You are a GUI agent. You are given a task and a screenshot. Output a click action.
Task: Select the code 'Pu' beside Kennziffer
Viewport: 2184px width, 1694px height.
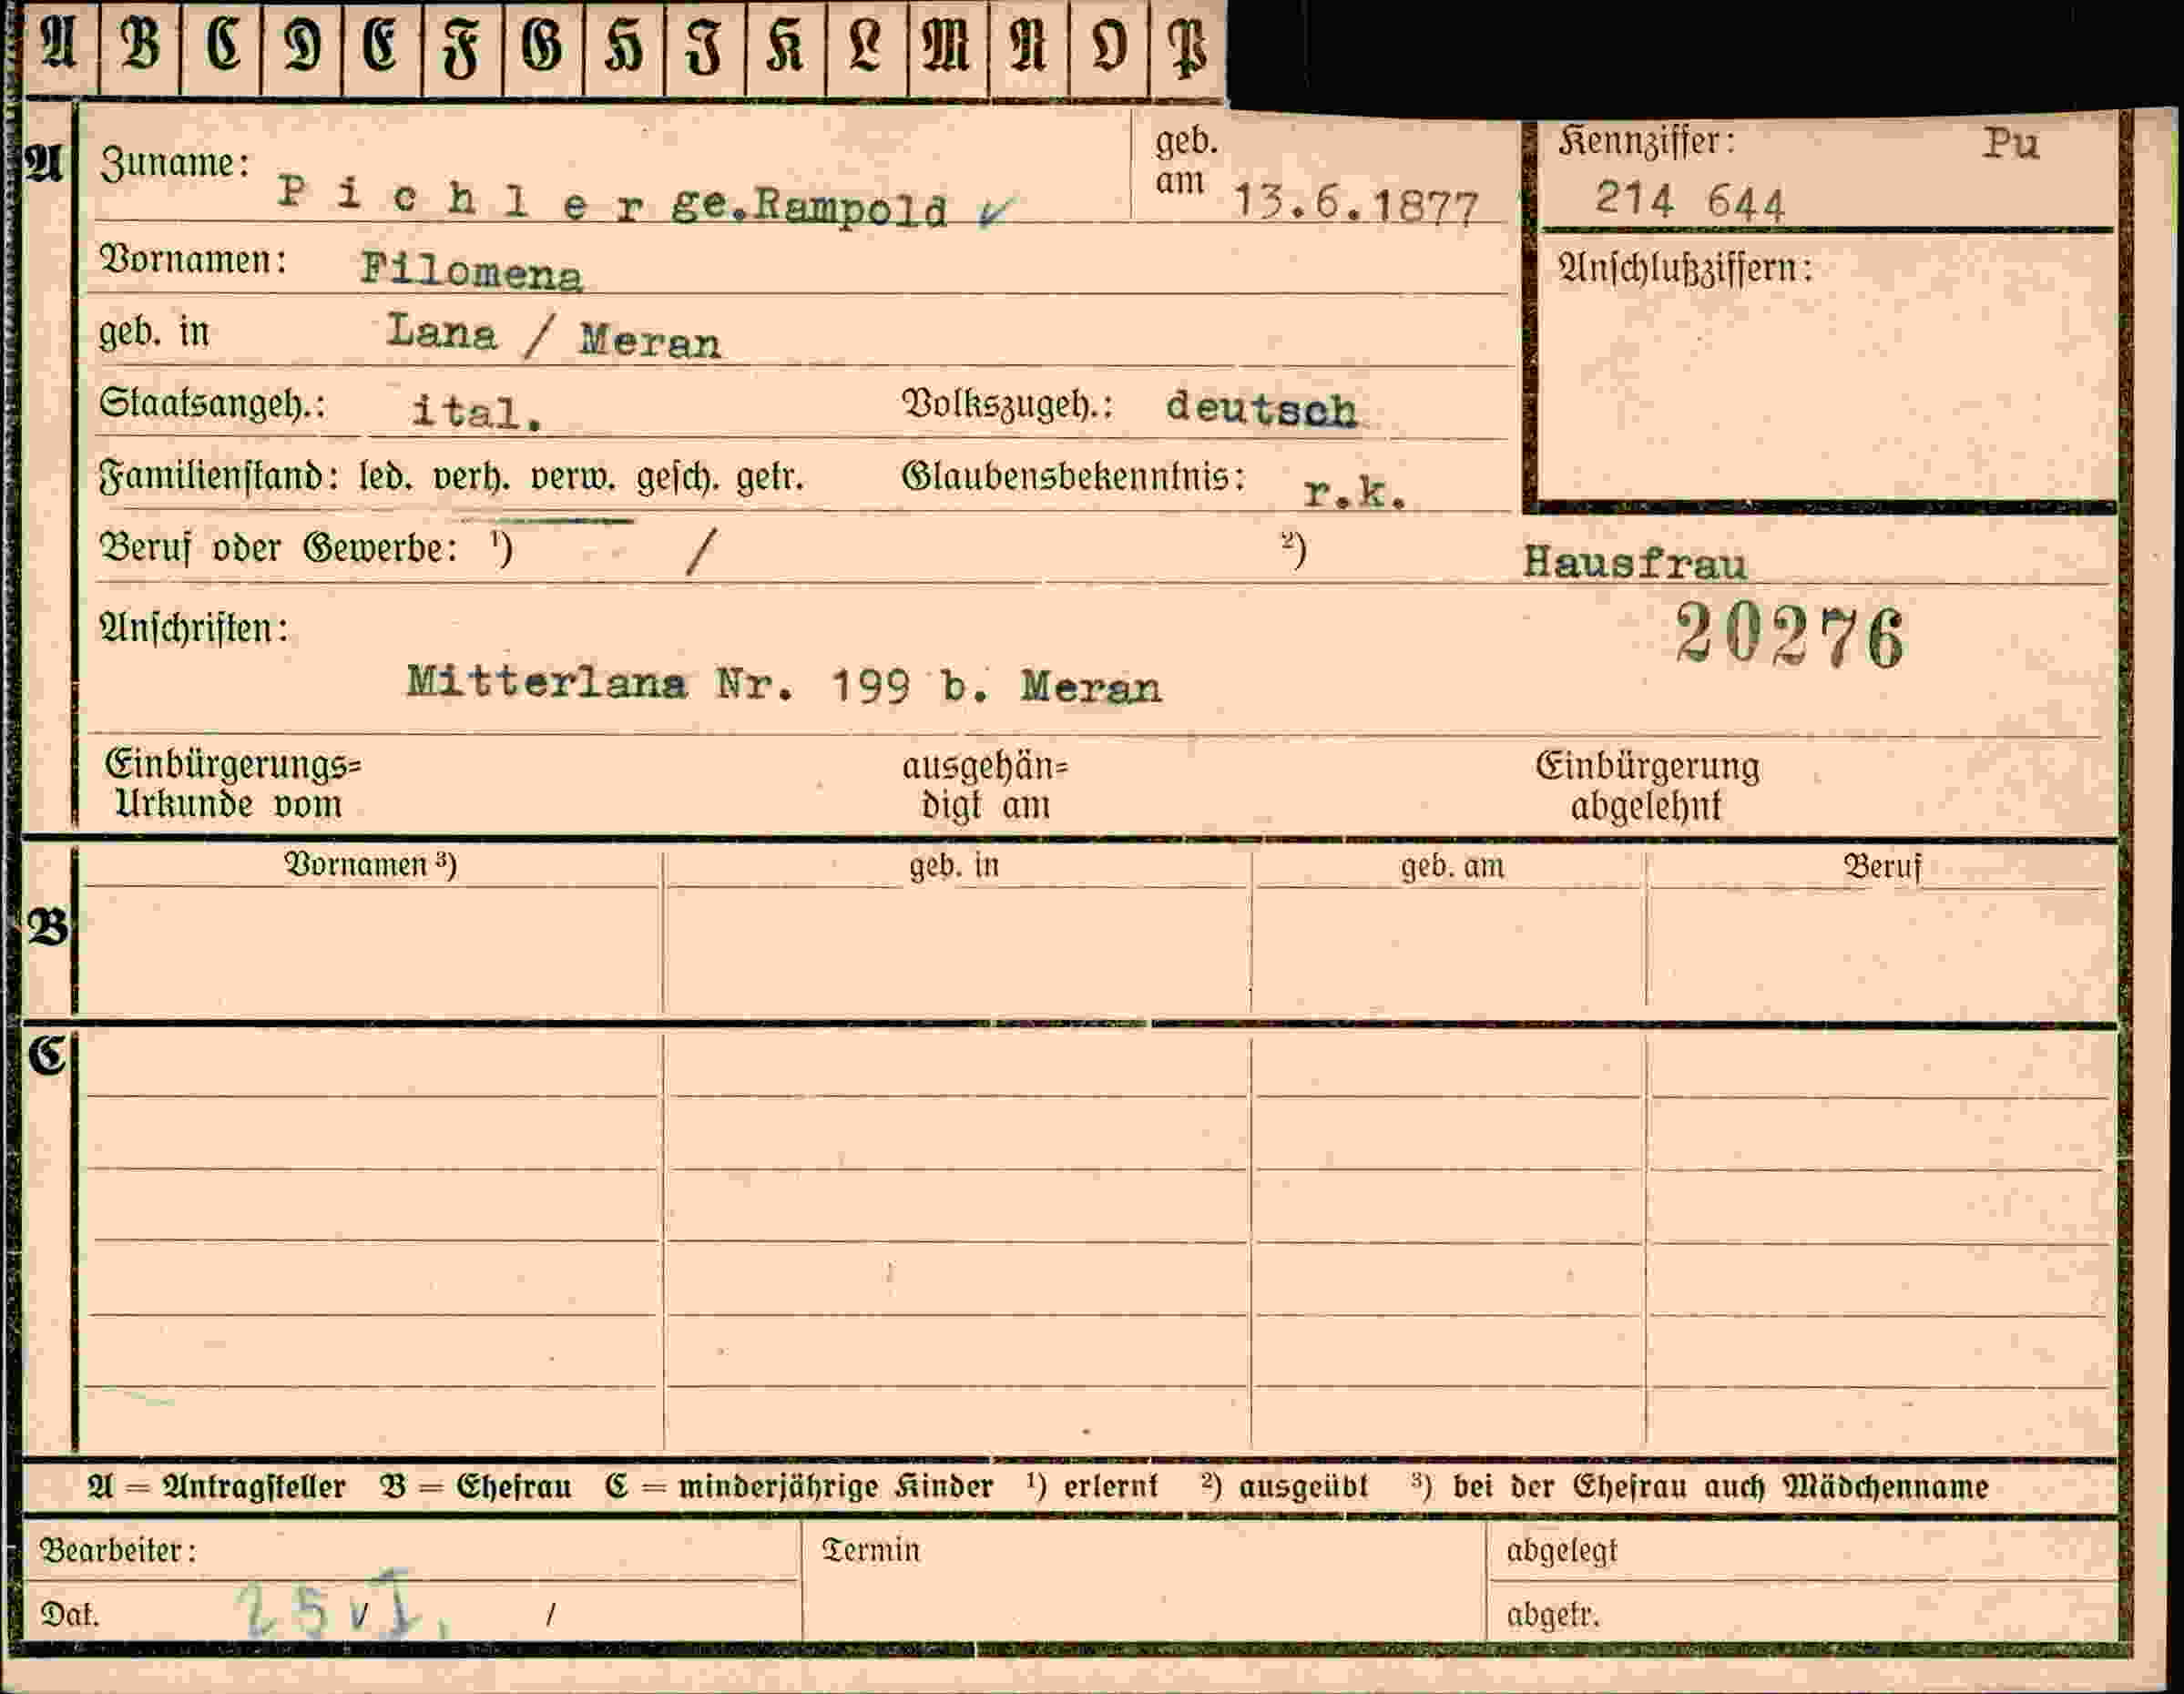[x=2011, y=144]
